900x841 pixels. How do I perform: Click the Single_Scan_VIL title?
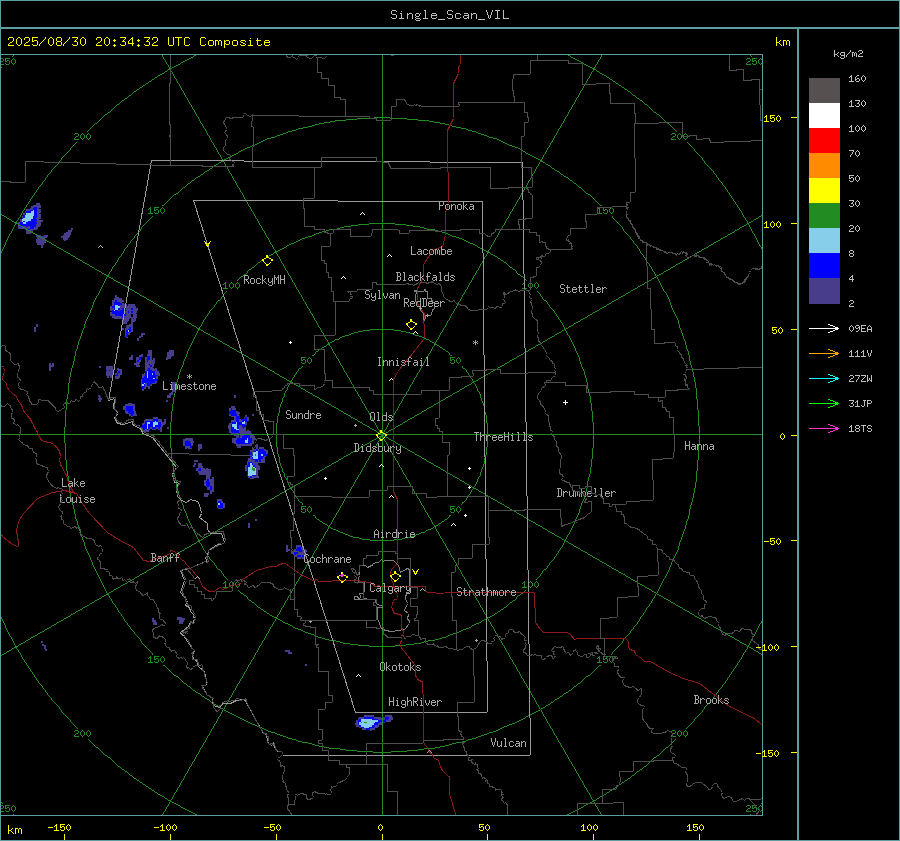pos(449,15)
